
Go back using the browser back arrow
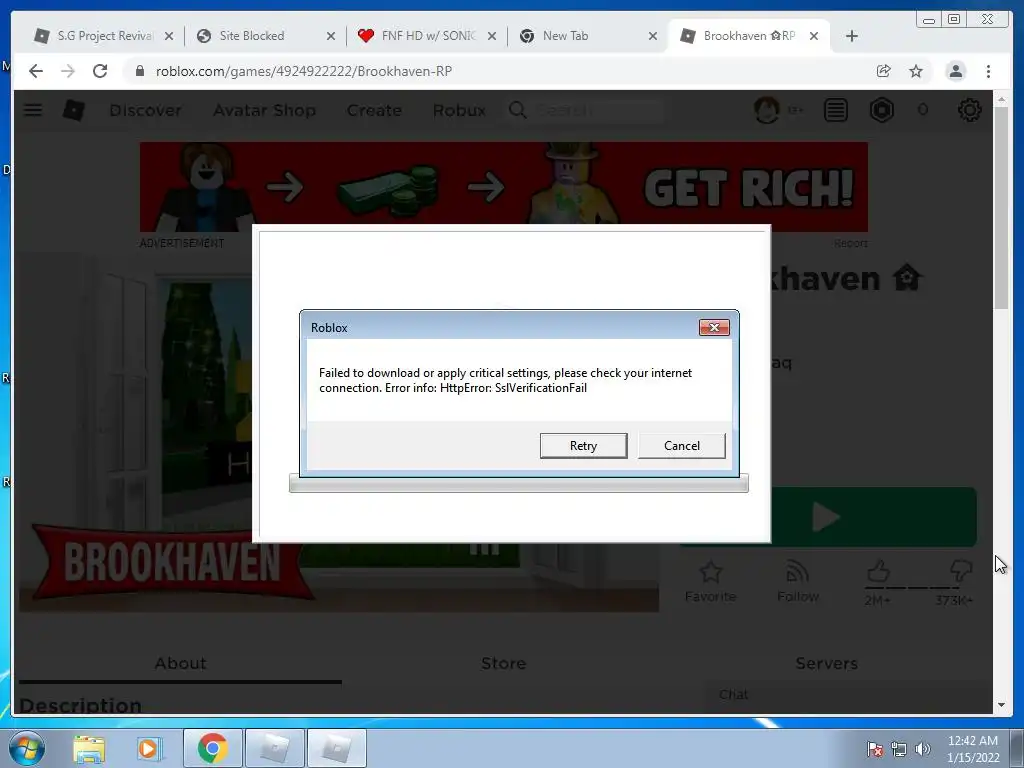[36, 71]
